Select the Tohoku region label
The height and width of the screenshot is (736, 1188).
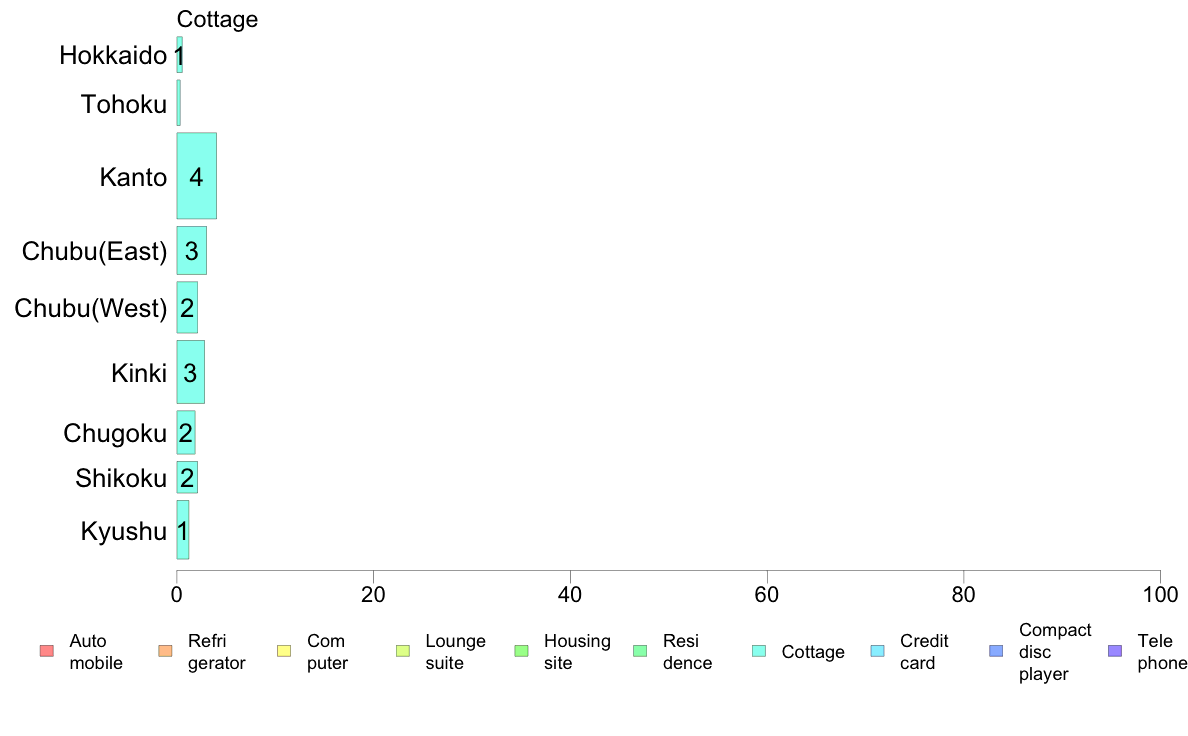[123, 104]
